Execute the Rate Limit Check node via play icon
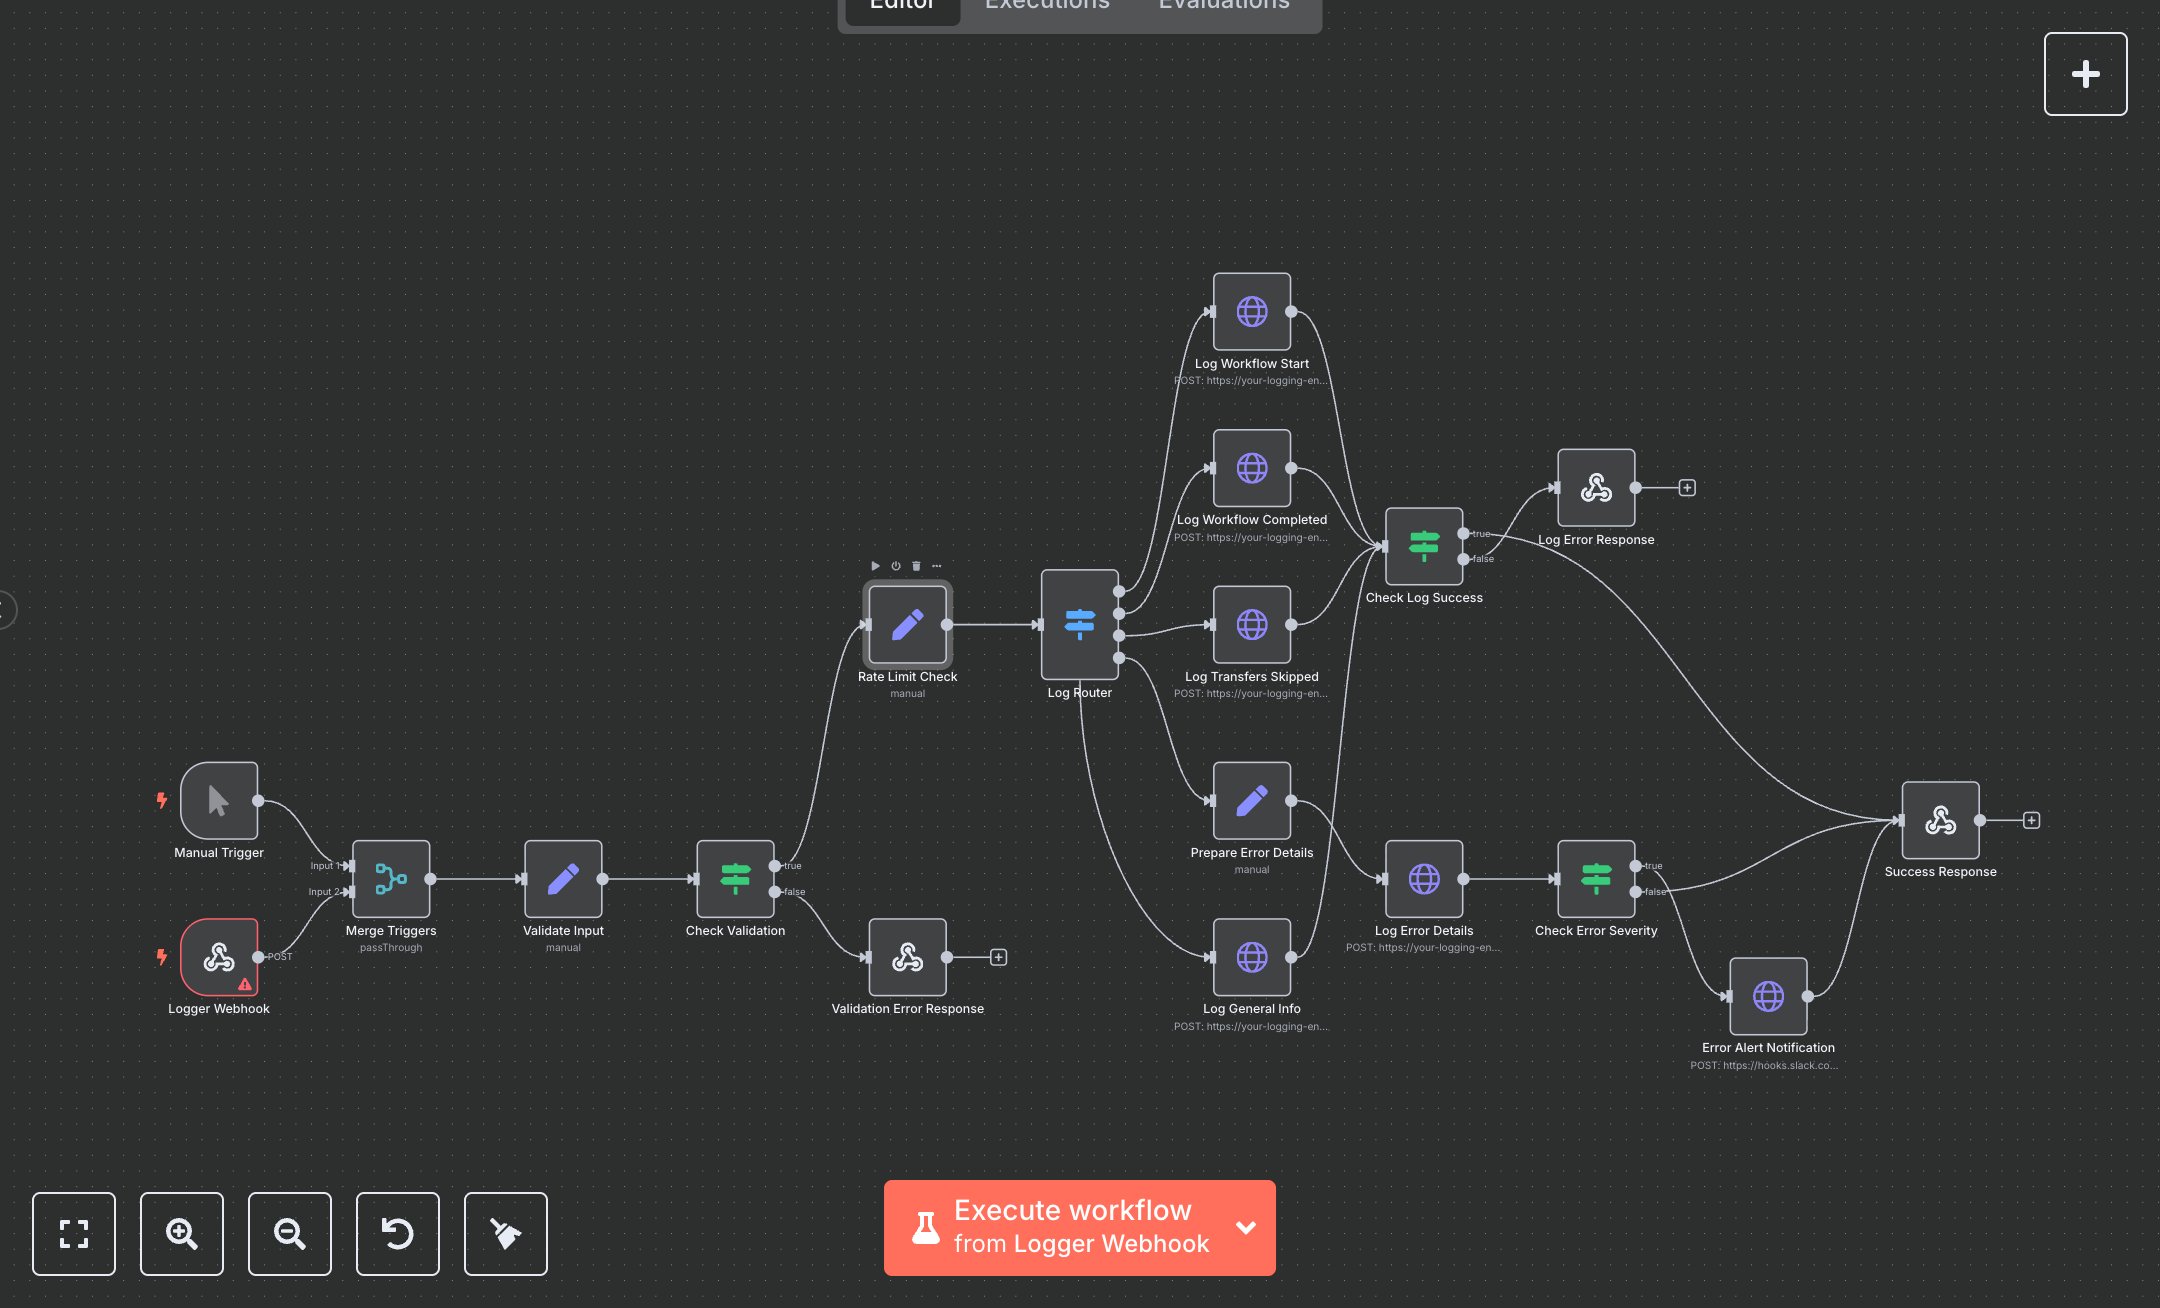The width and height of the screenshot is (2160, 1308). pyautogui.click(x=875, y=565)
